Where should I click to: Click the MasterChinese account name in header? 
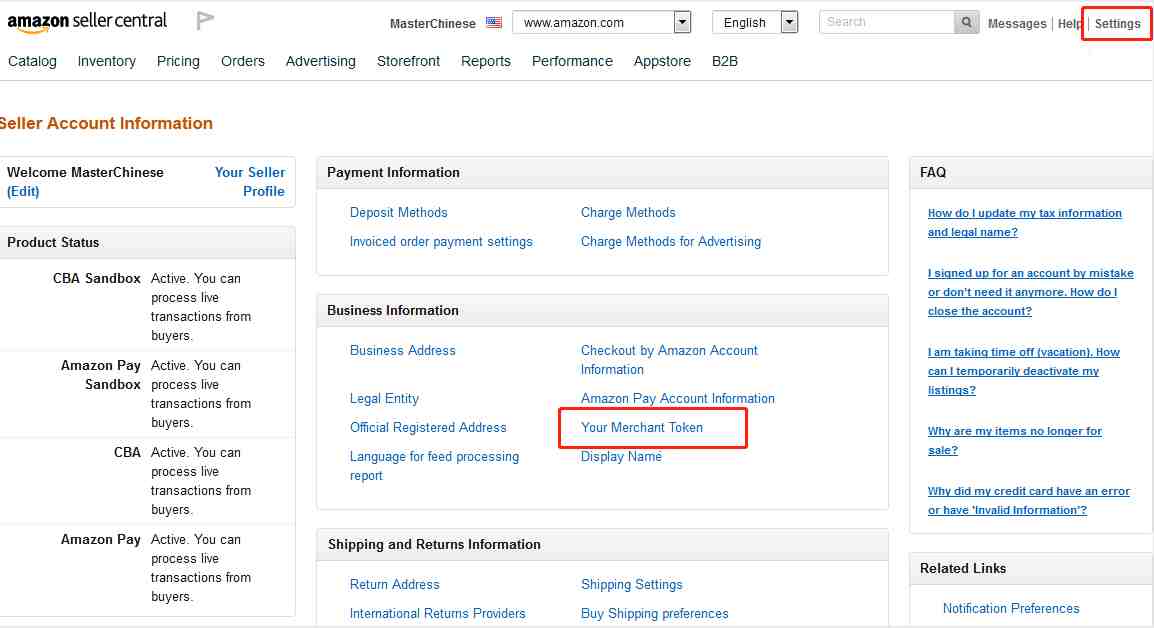433,24
